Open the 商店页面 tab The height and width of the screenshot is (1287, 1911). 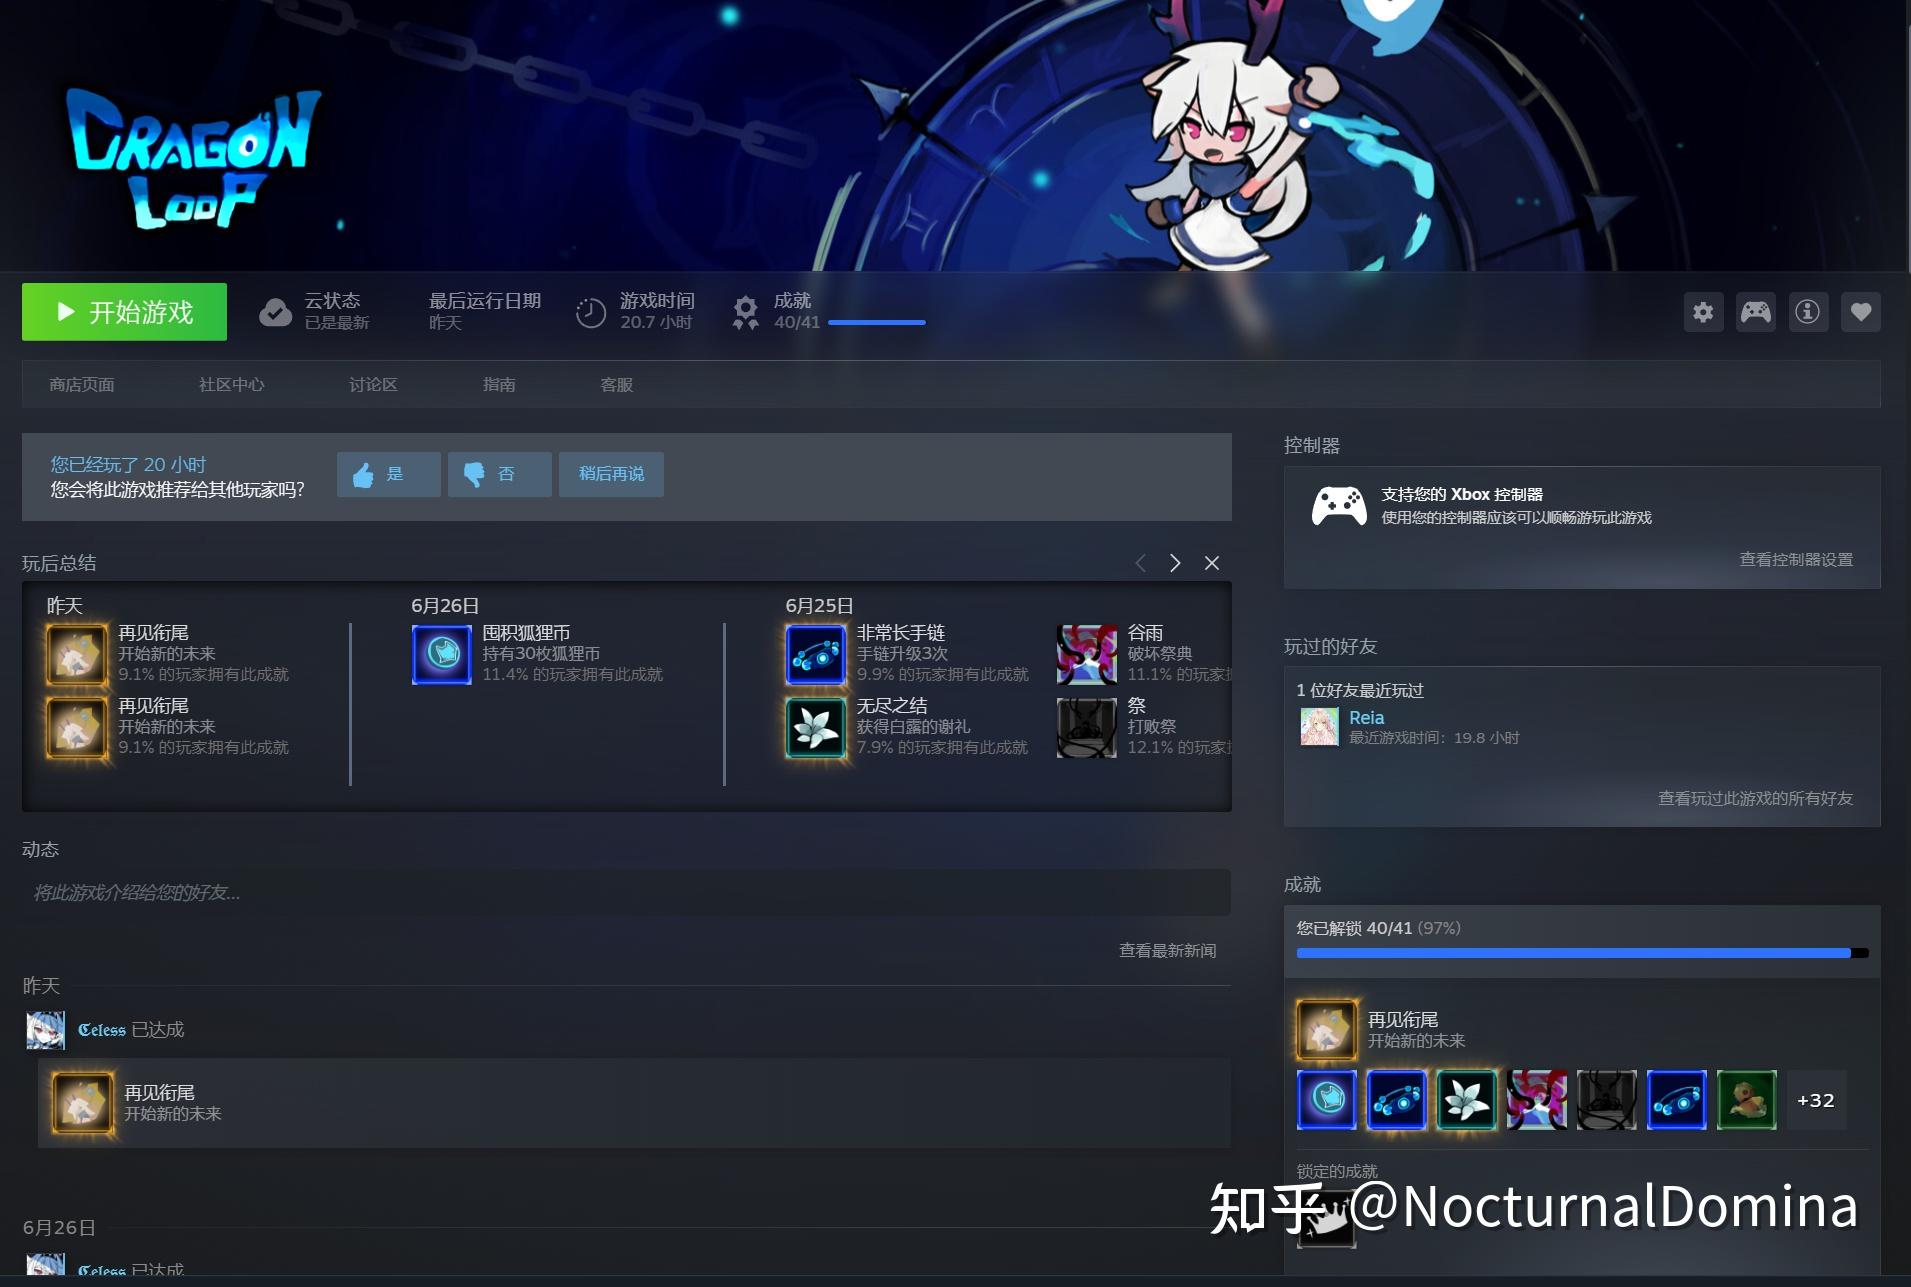click(82, 385)
